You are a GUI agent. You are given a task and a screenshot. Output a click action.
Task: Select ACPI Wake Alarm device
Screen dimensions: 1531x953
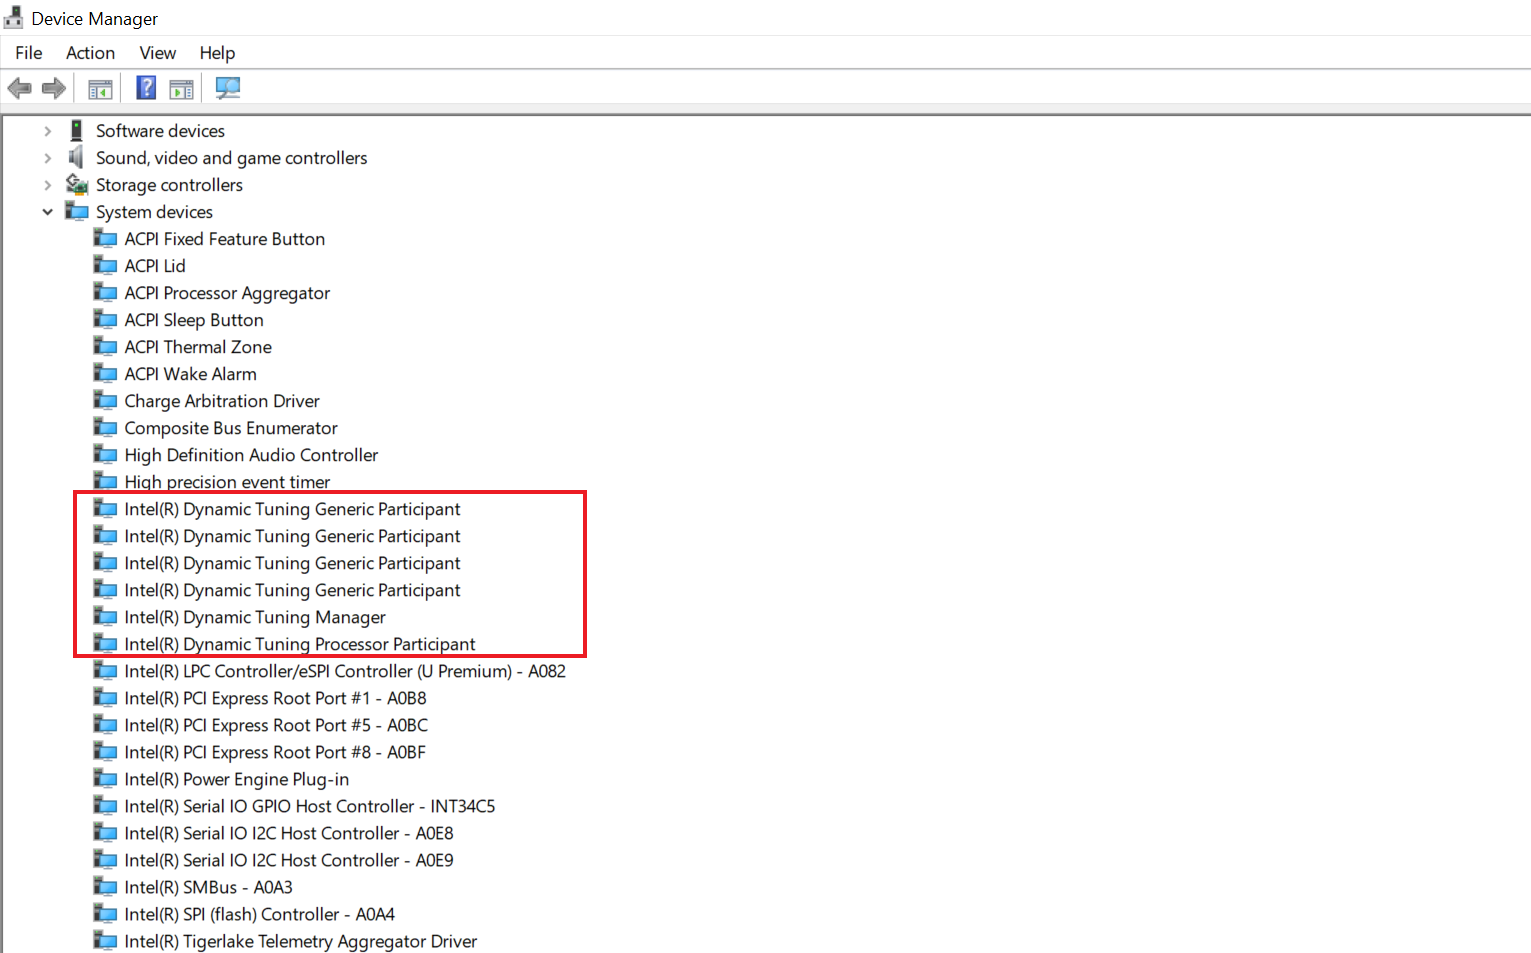tap(190, 374)
